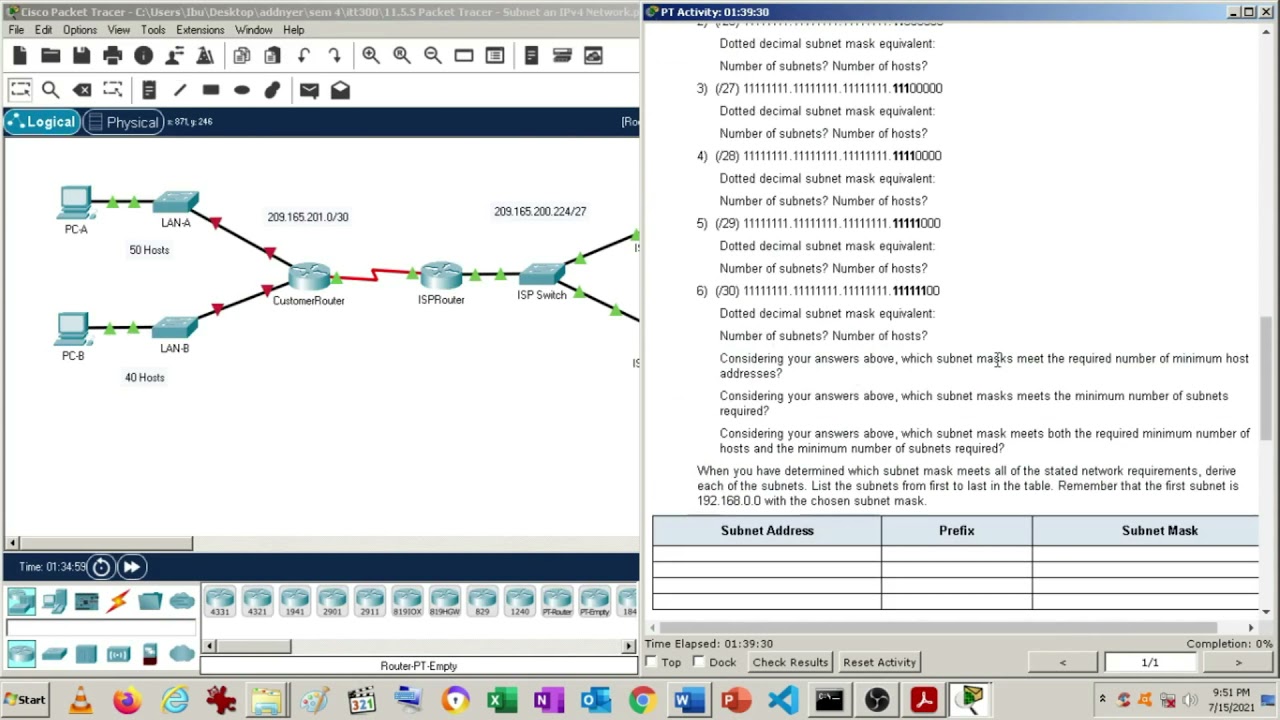This screenshot has width=1280, height=720.
Task: Save the network using floppy icon
Action: (82, 56)
